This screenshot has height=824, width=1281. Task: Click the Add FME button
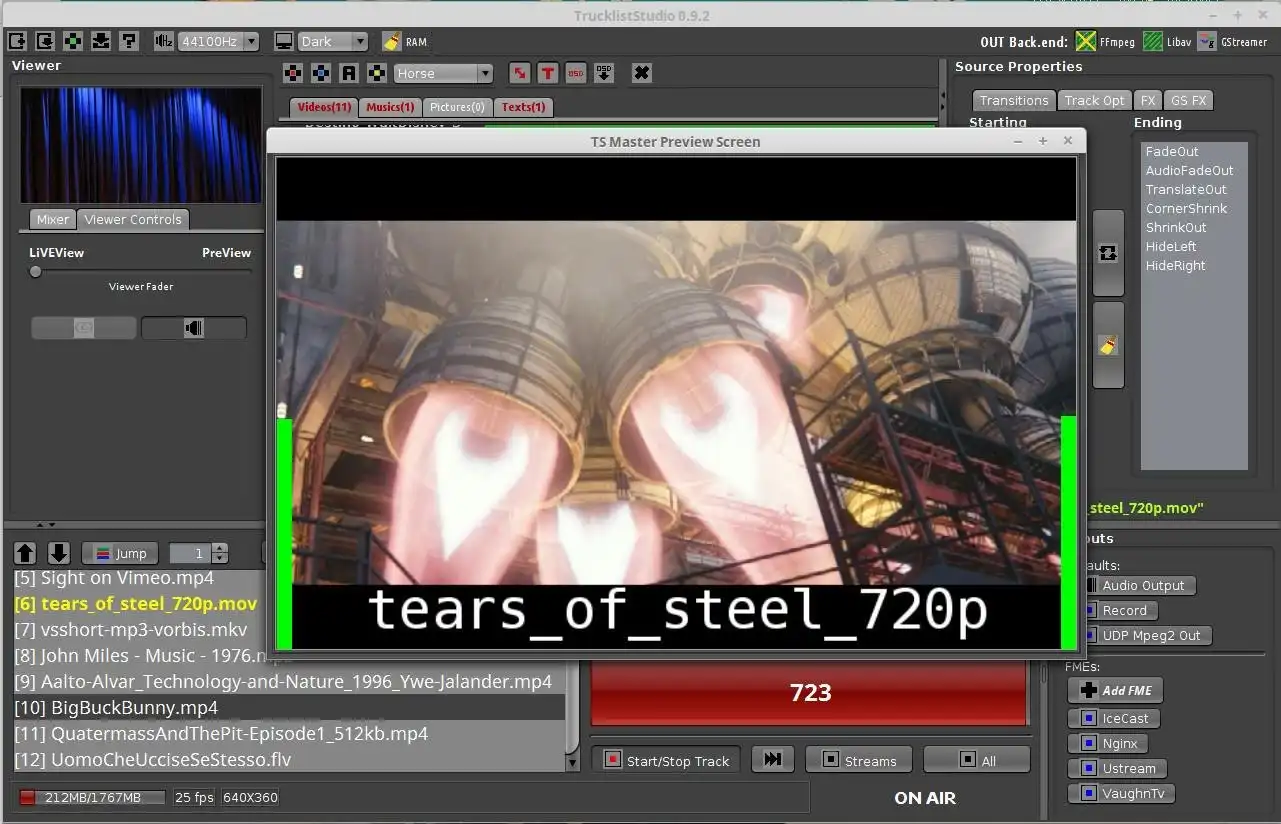point(1115,690)
